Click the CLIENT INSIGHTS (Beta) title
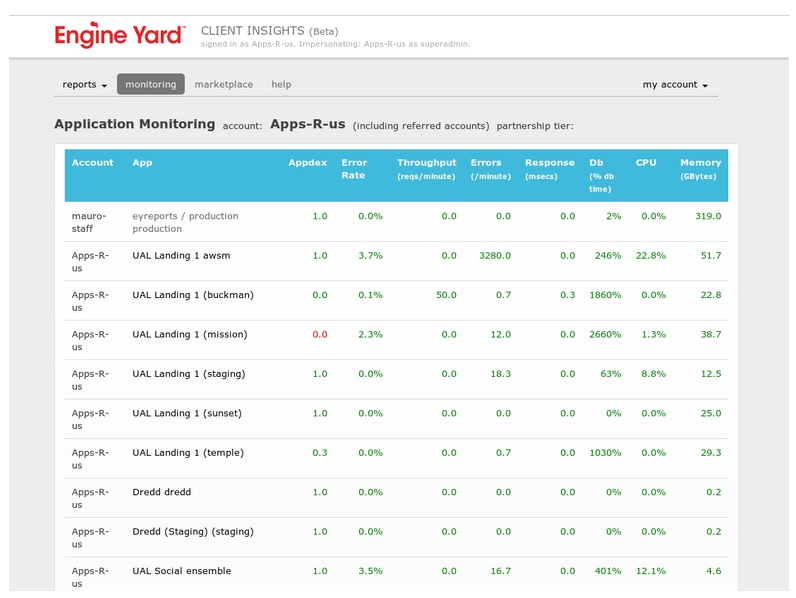The image size is (796, 598). [270, 31]
